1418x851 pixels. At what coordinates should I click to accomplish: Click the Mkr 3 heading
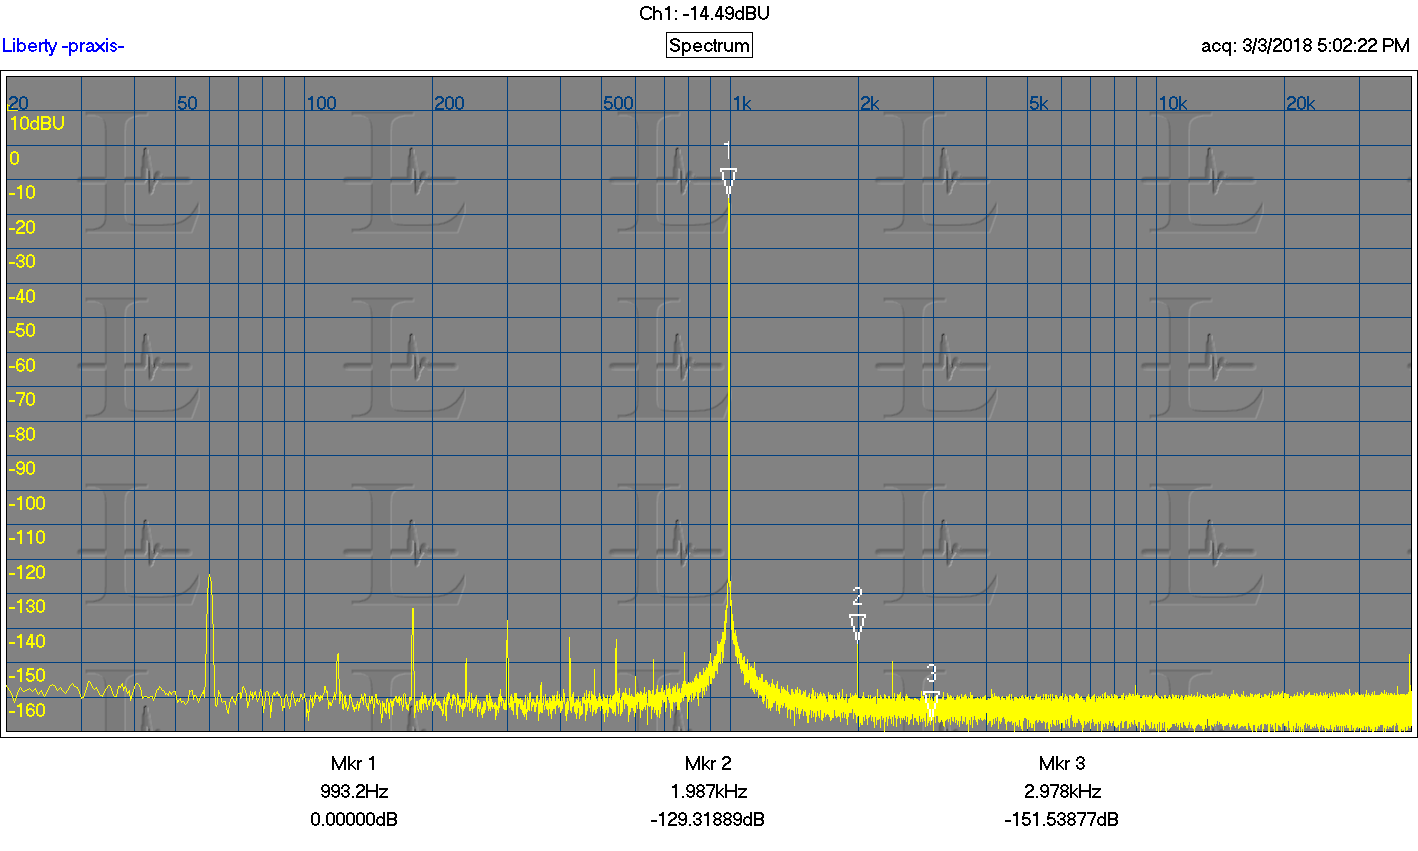pyautogui.click(x=1062, y=764)
